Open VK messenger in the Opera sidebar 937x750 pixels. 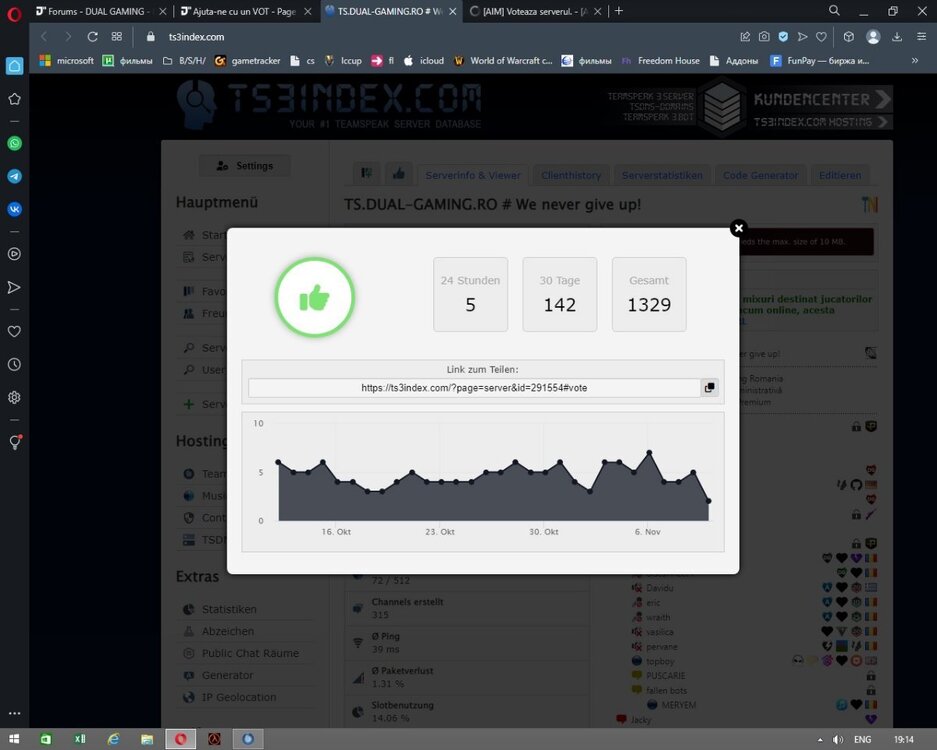[x=15, y=209]
